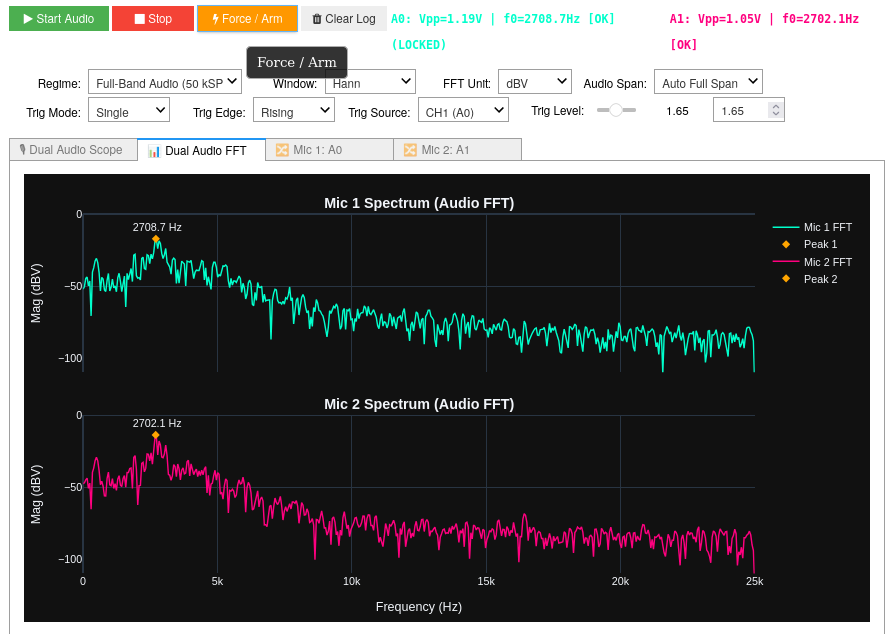Open the Window function dropdown showing Hann

370,83
